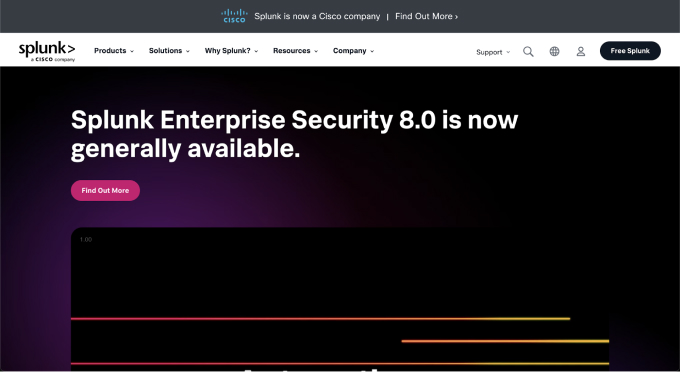Click the 1.00 axis label on the chart
Screen dimensions: 680x372
pyautogui.click(x=86, y=239)
